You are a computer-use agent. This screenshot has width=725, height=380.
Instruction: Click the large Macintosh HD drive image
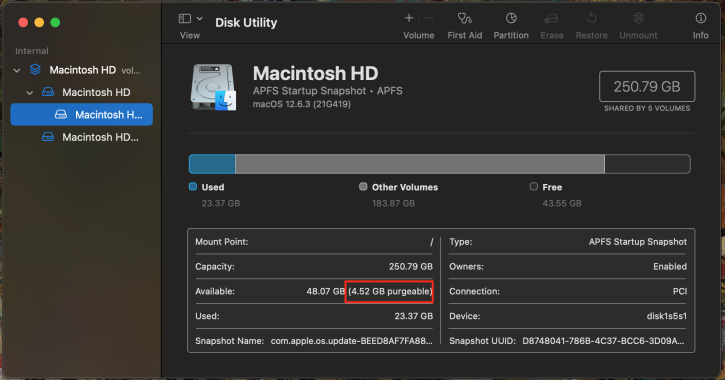pos(214,87)
